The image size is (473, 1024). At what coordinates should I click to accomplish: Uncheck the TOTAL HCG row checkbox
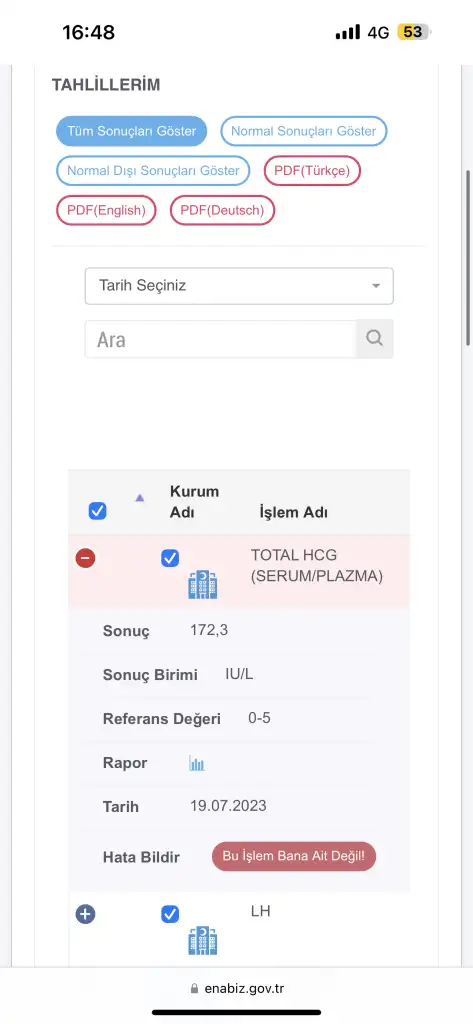click(x=170, y=558)
